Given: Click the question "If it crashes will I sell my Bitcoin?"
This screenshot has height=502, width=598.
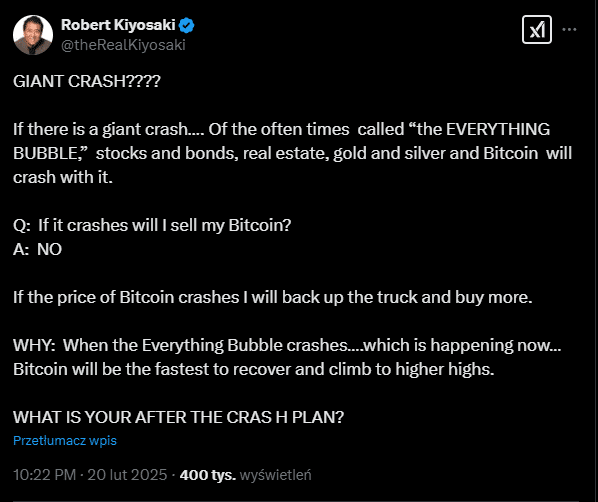Looking at the screenshot, I should [x=152, y=225].
